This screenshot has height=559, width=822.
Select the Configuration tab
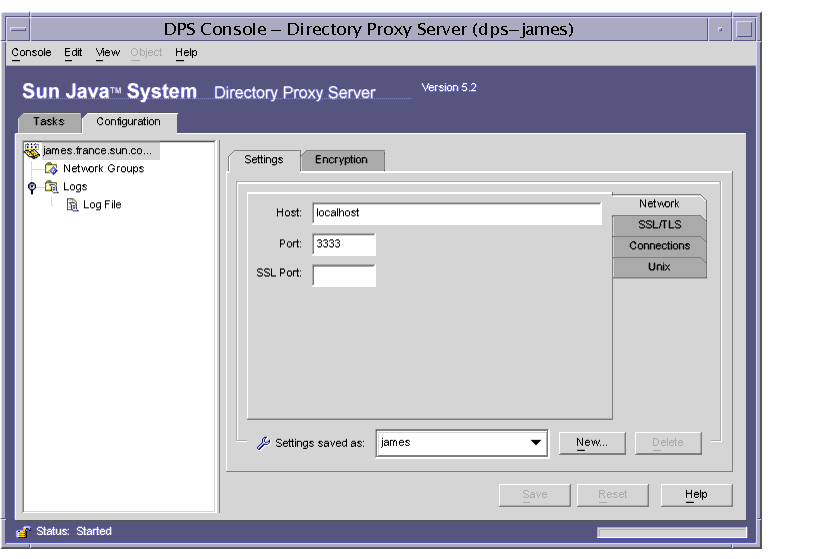(129, 122)
